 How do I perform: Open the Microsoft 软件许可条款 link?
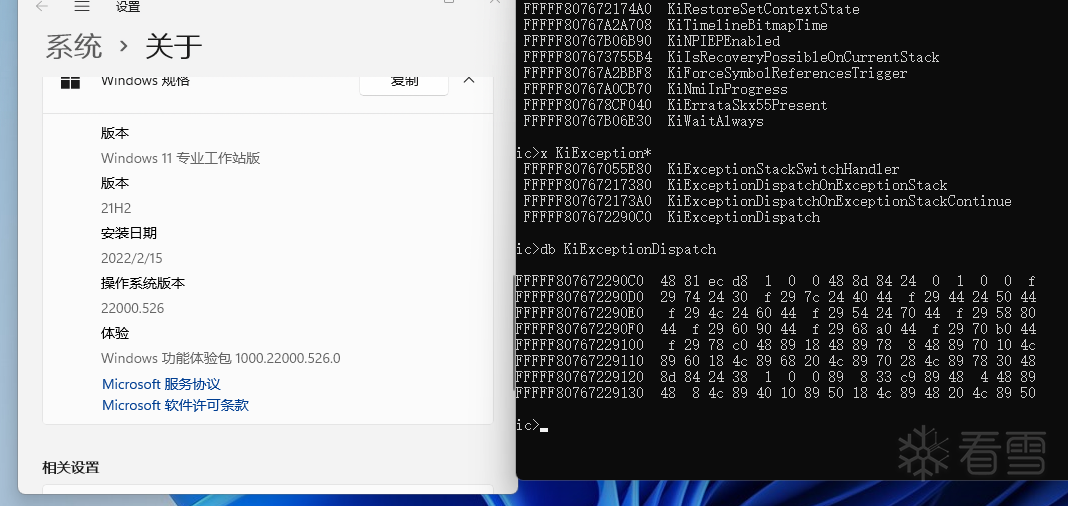click(176, 405)
